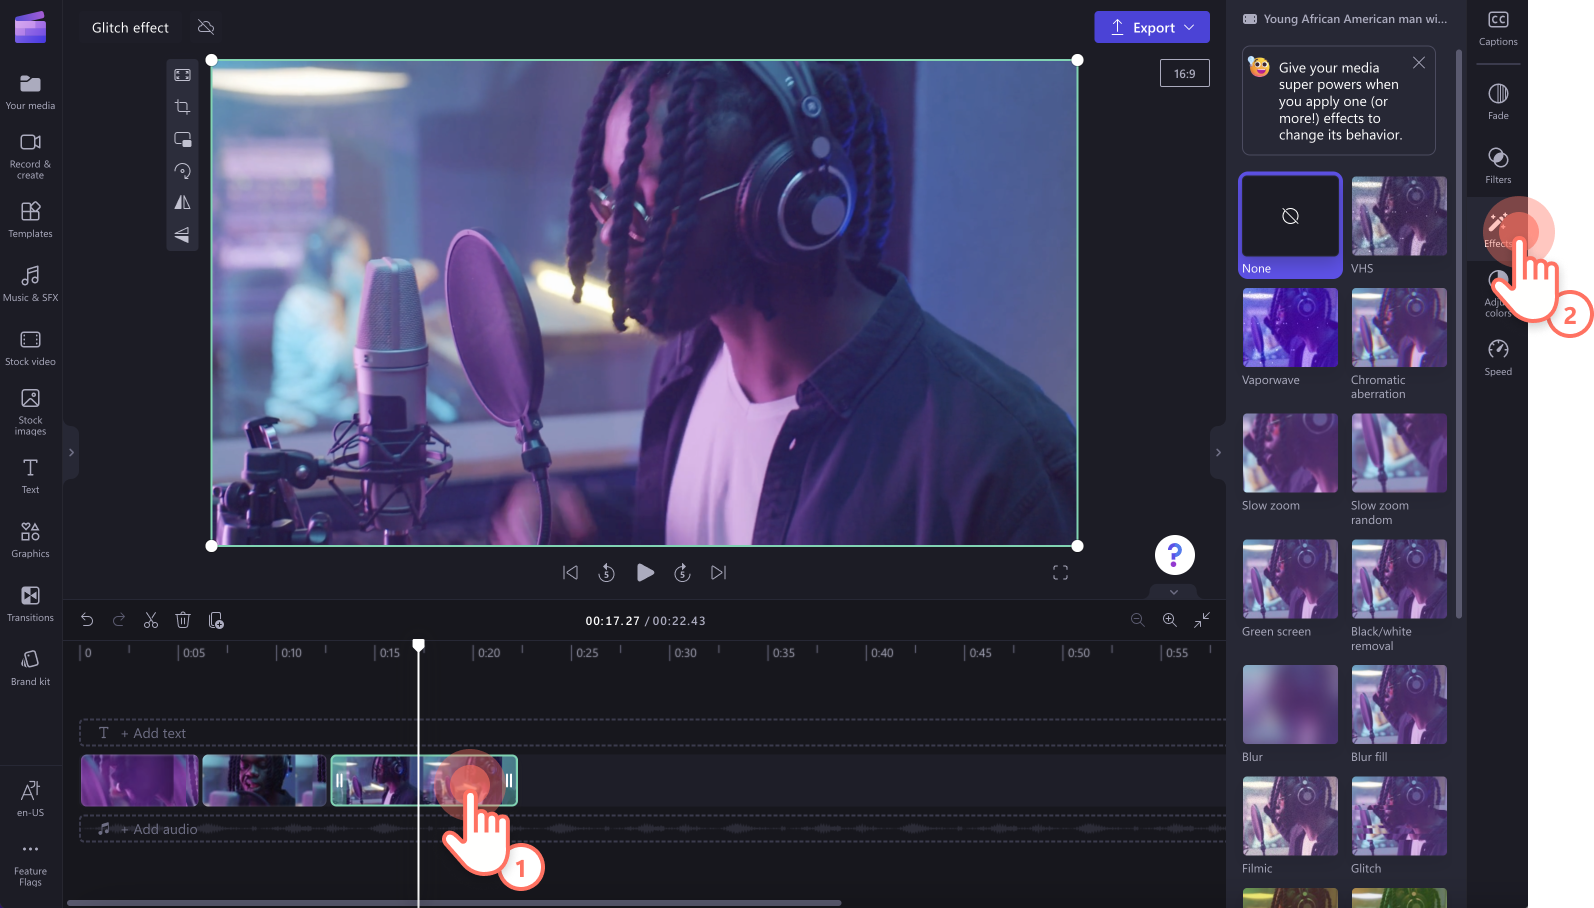The image size is (1594, 908).
Task: Undo the last action
Action: 87,620
